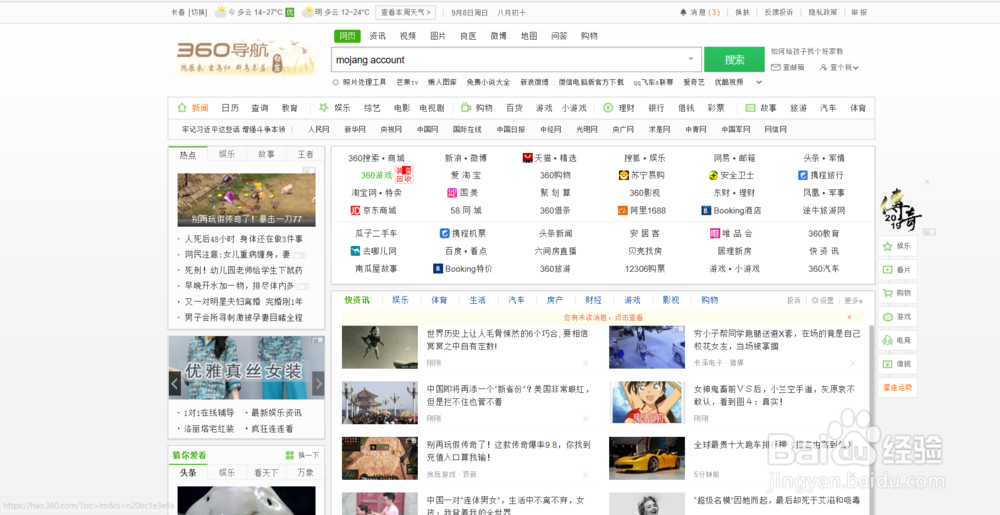Click the 苏宁易购 icon
Screen dimensions: 1000x515
tap(624, 175)
